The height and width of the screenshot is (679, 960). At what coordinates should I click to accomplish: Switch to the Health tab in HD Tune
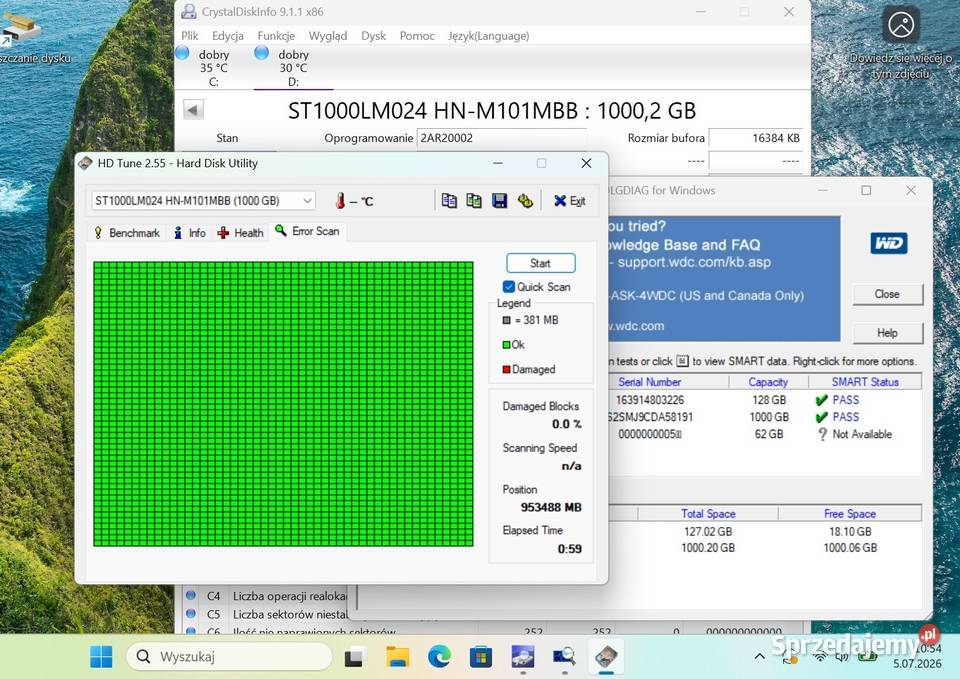(241, 233)
